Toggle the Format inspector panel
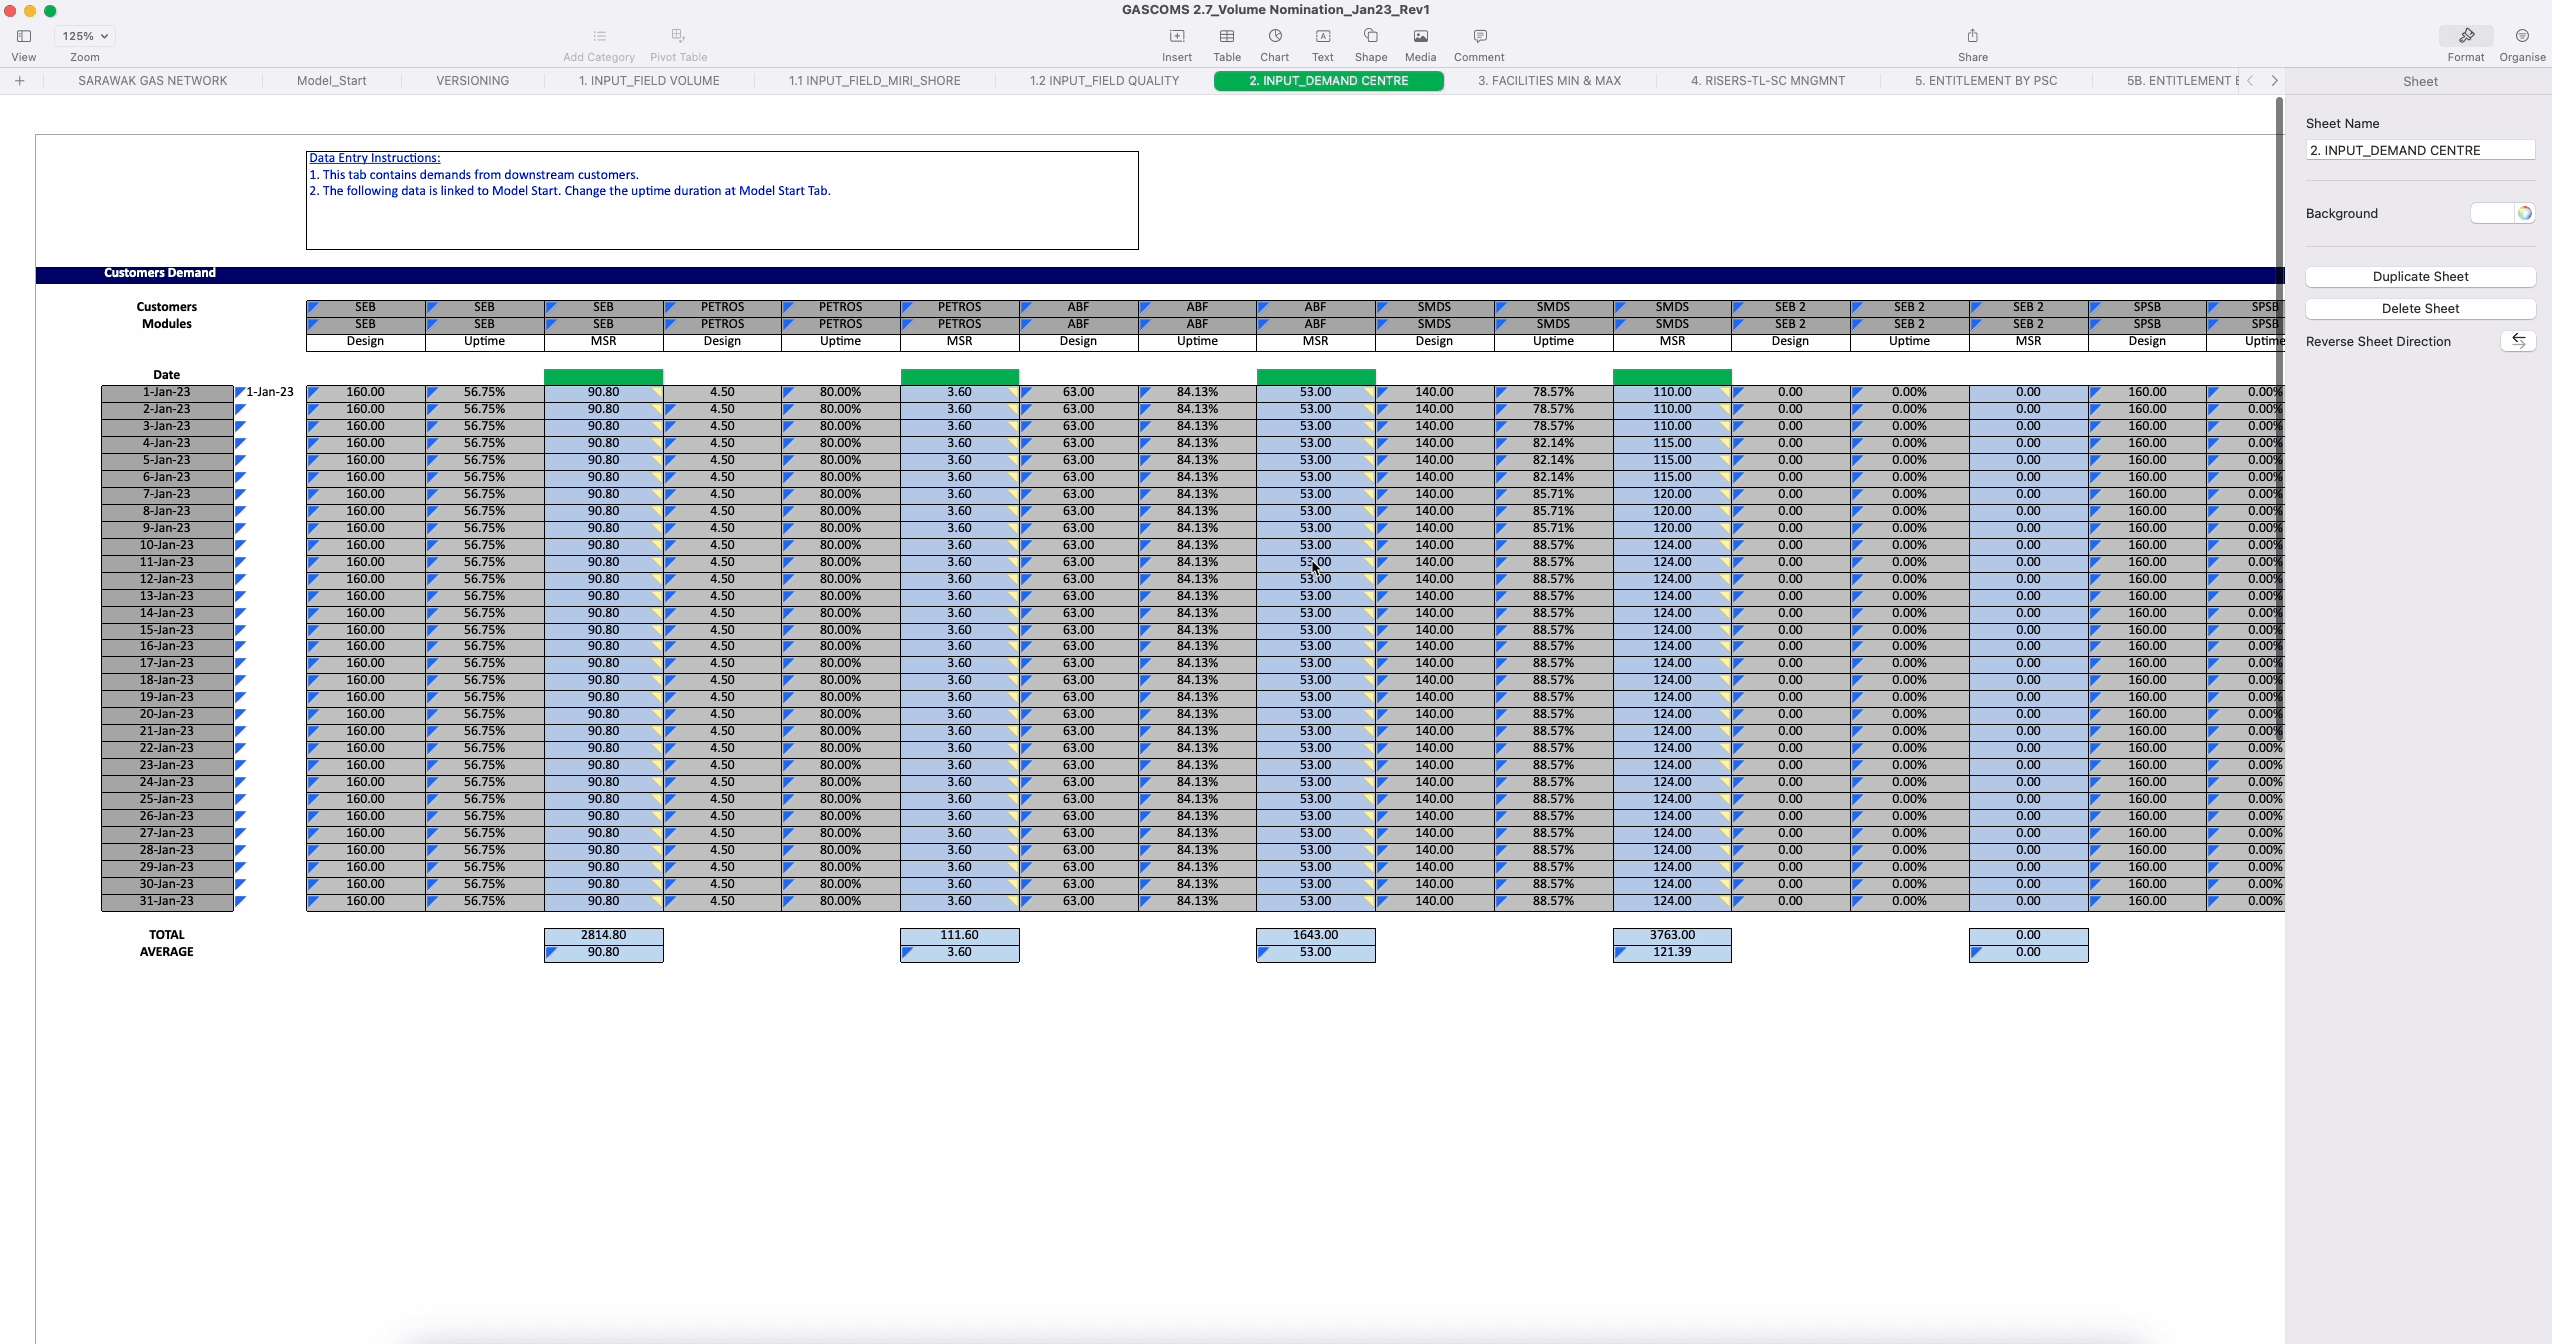Image resolution: width=2552 pixels, height=1344 pixels. [x=2465, y=36]
